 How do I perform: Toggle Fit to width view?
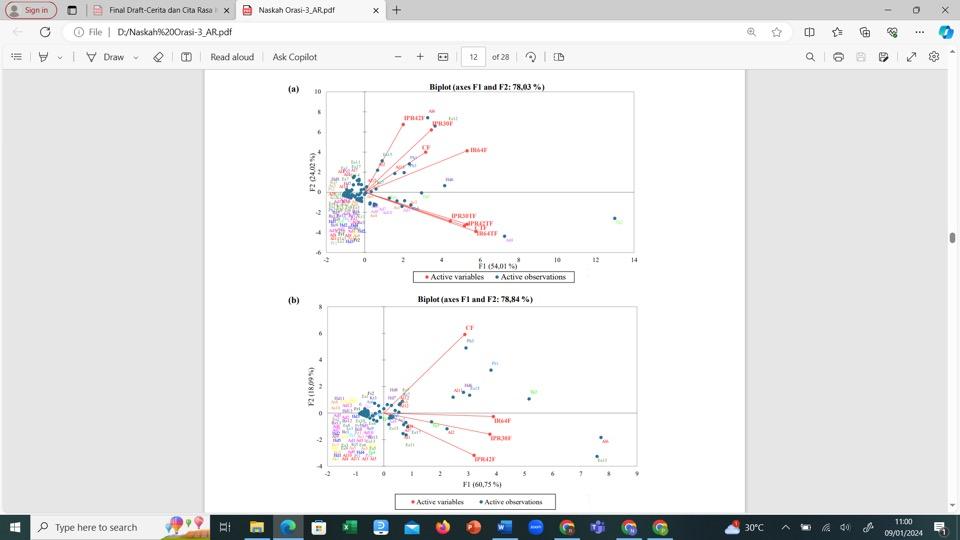443,57
